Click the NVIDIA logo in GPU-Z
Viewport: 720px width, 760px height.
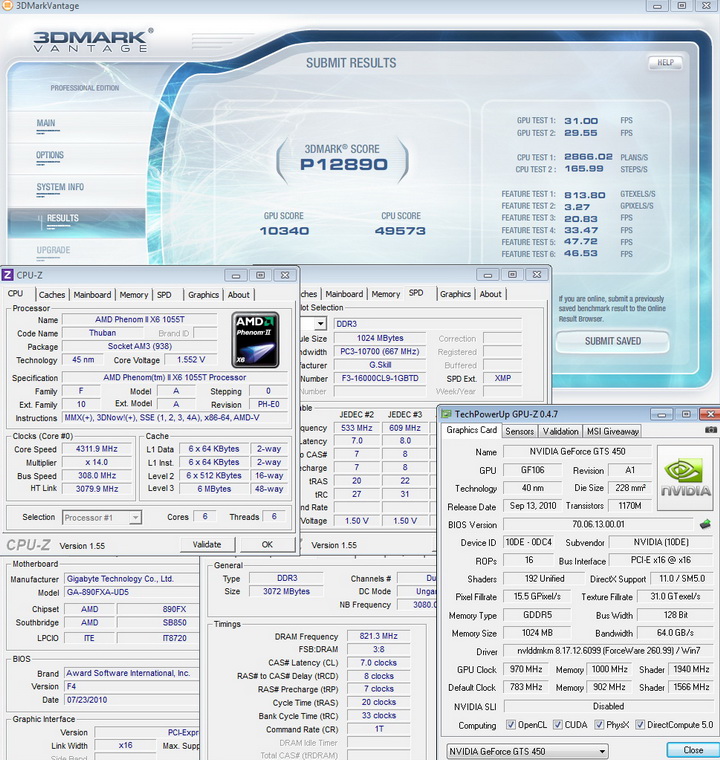pos(685,478)
